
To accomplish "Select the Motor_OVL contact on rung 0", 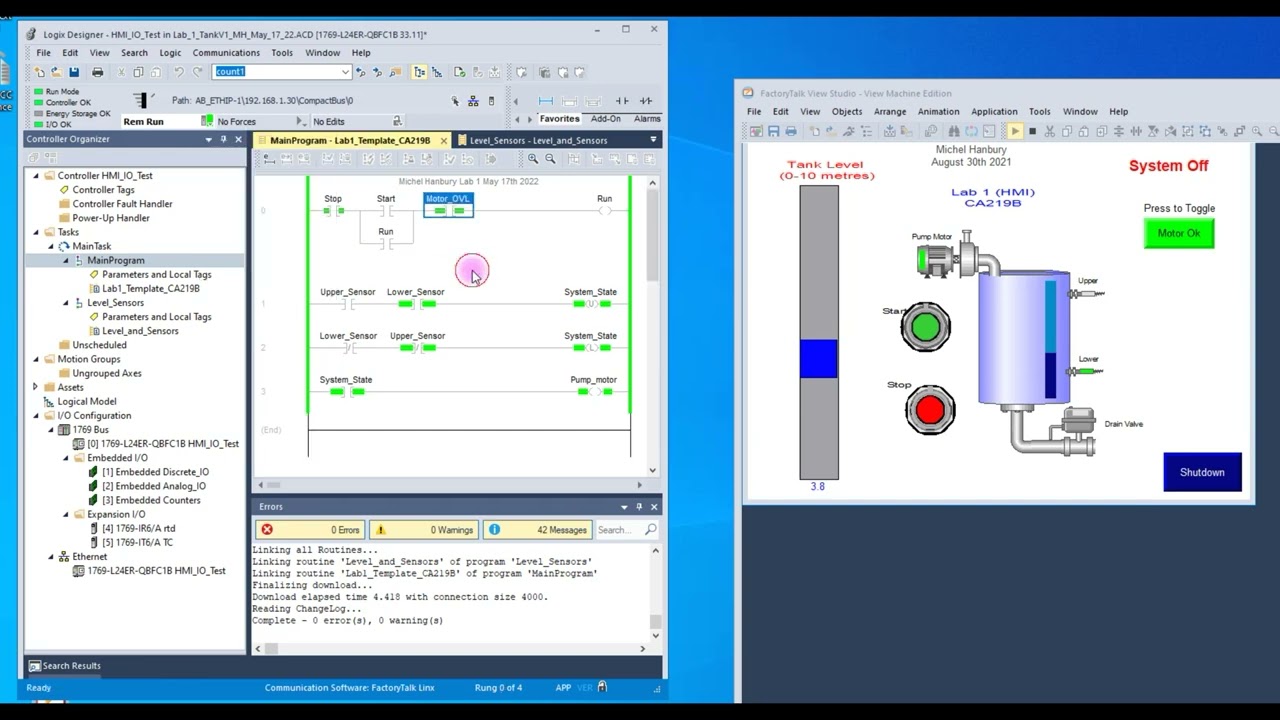I will pyautogui.click(x=448, y=206).
